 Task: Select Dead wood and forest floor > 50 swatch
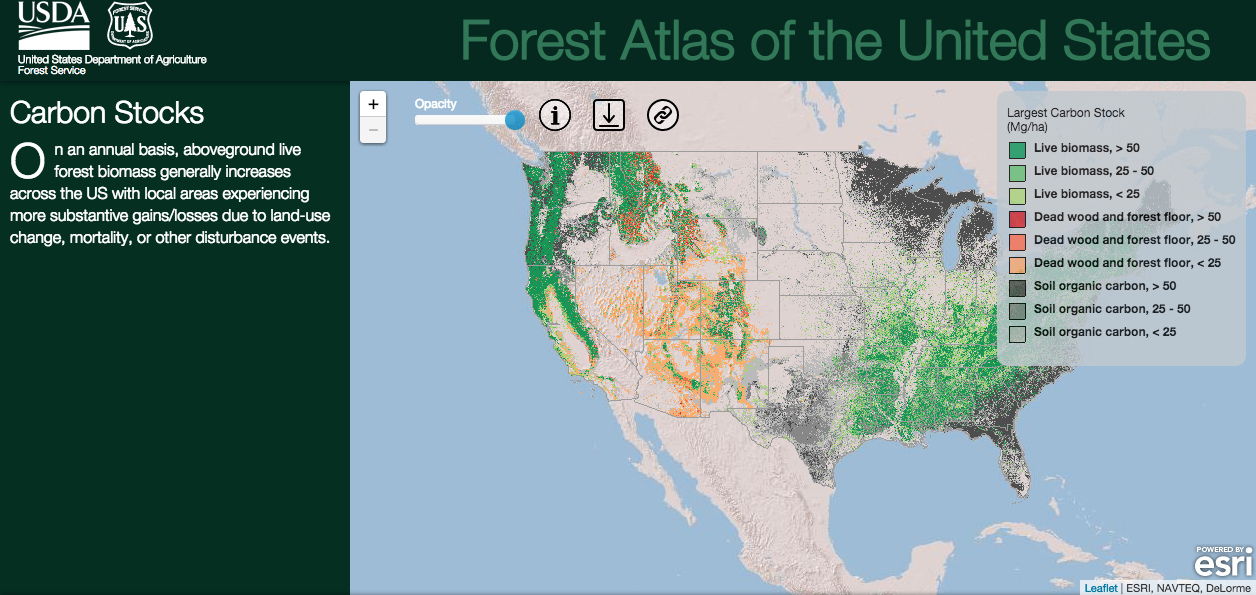(1017, 218)
